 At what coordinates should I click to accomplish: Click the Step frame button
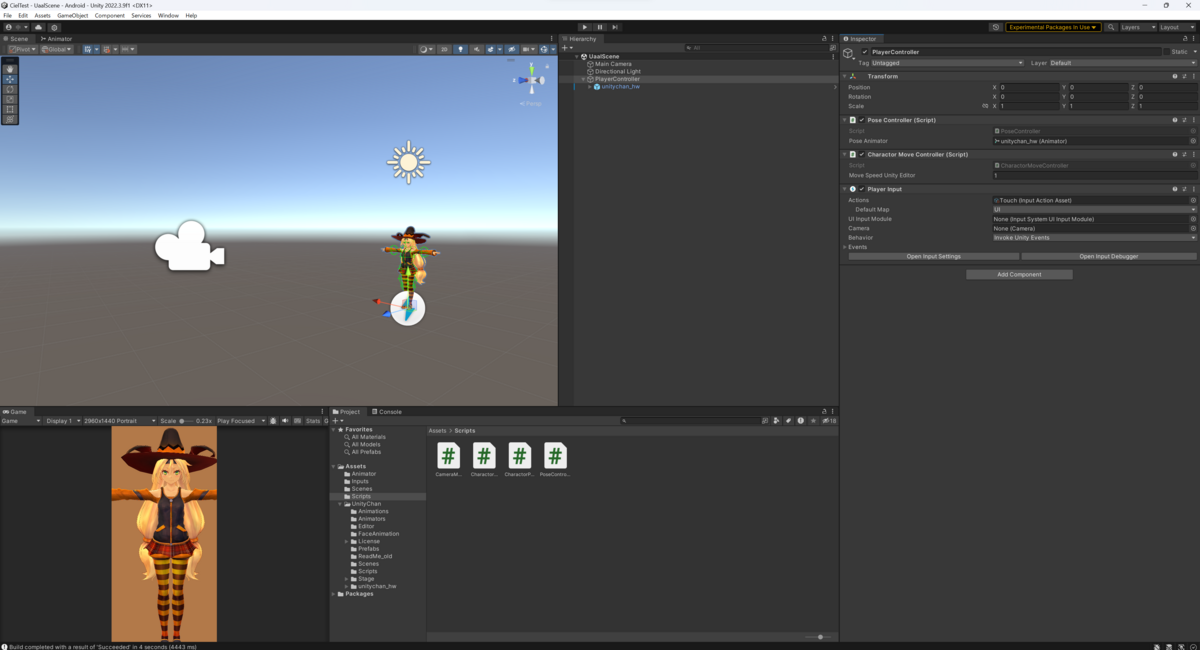(x=615, y=27)
